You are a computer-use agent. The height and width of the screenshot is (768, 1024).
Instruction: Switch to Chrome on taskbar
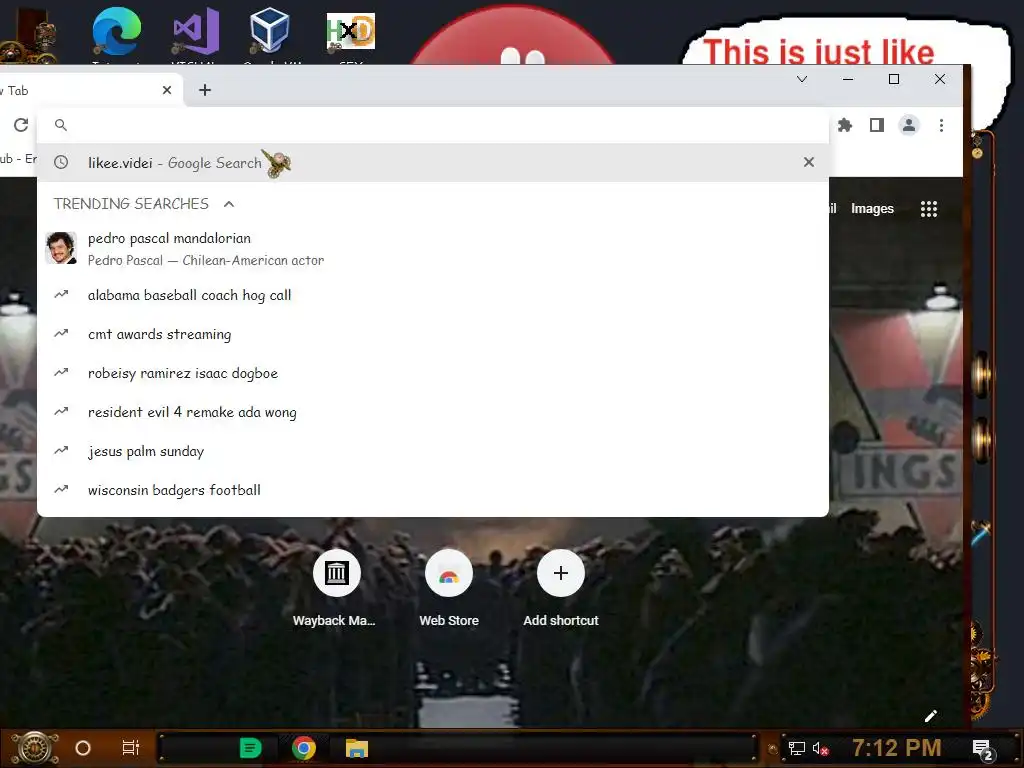click(304, 748)
